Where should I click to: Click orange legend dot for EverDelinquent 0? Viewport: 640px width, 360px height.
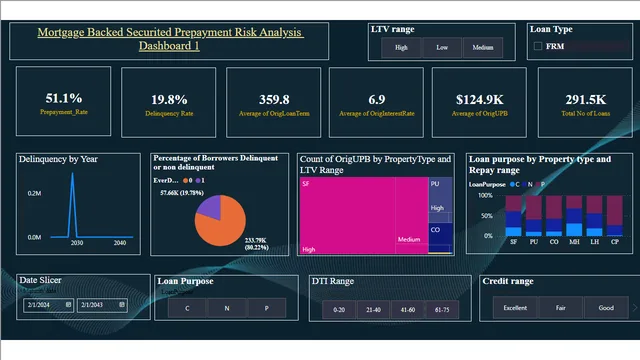(x=185, y=180)
